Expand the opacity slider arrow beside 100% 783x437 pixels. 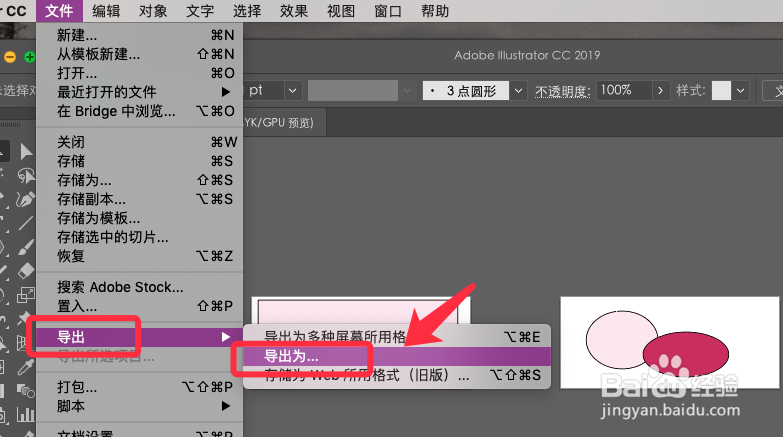point(661,91)
